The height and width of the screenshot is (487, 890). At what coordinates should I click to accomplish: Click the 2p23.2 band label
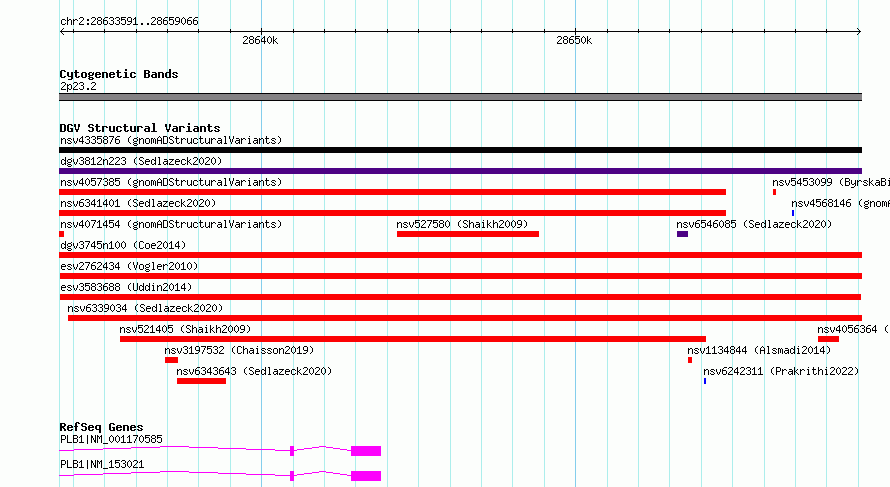tap(78, 86)
